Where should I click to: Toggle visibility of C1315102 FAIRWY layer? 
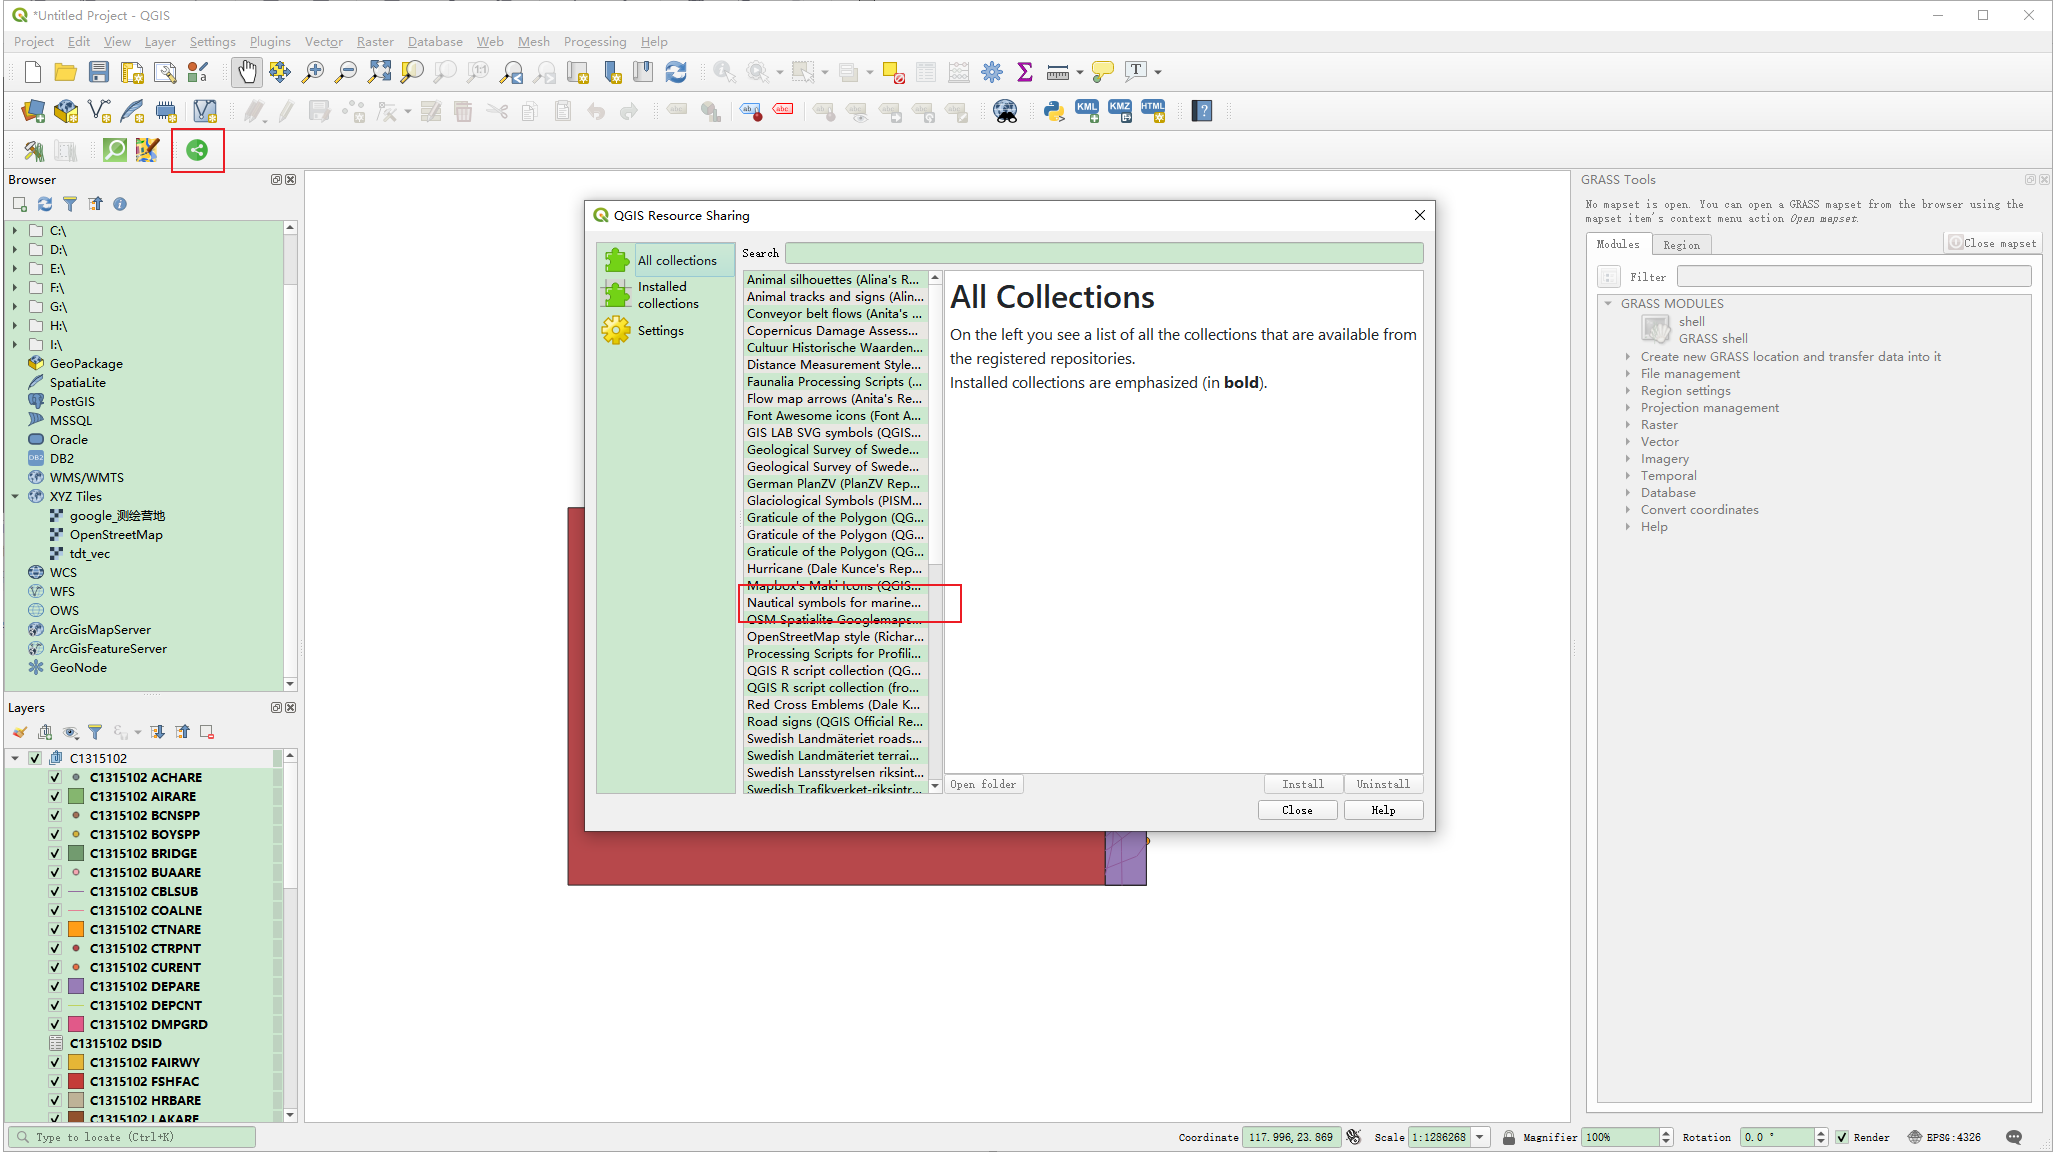(55, 1062)
